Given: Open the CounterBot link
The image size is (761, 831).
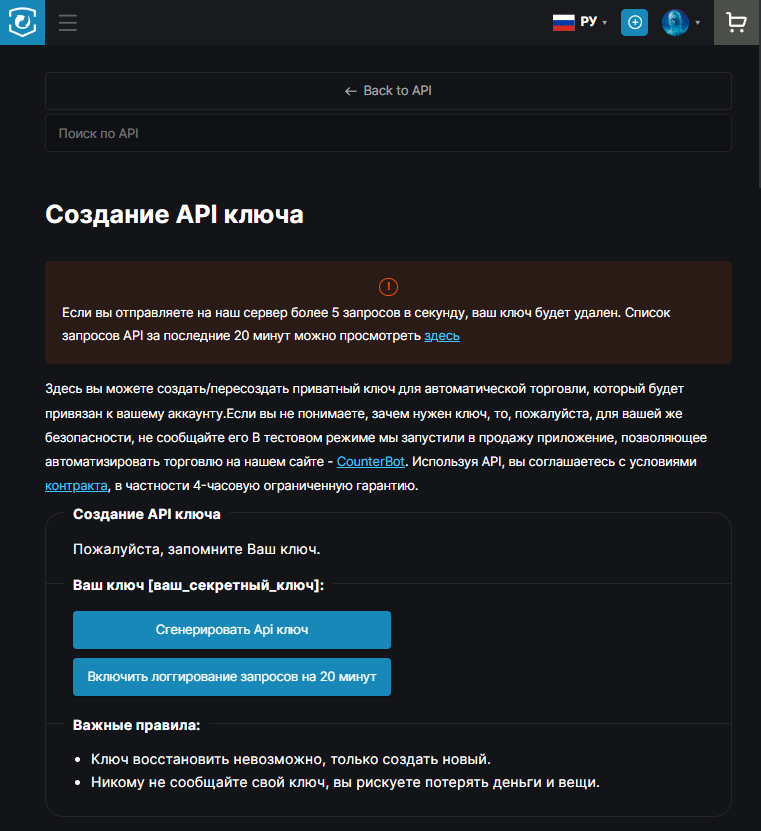Looking at the screenshot, I should (x=371, y=462).
